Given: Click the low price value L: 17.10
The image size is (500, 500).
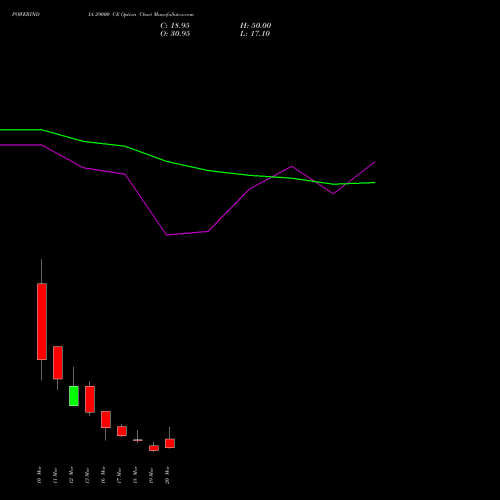Looking at the screenshot, I should pyautogui.click(x=255, y=34).
